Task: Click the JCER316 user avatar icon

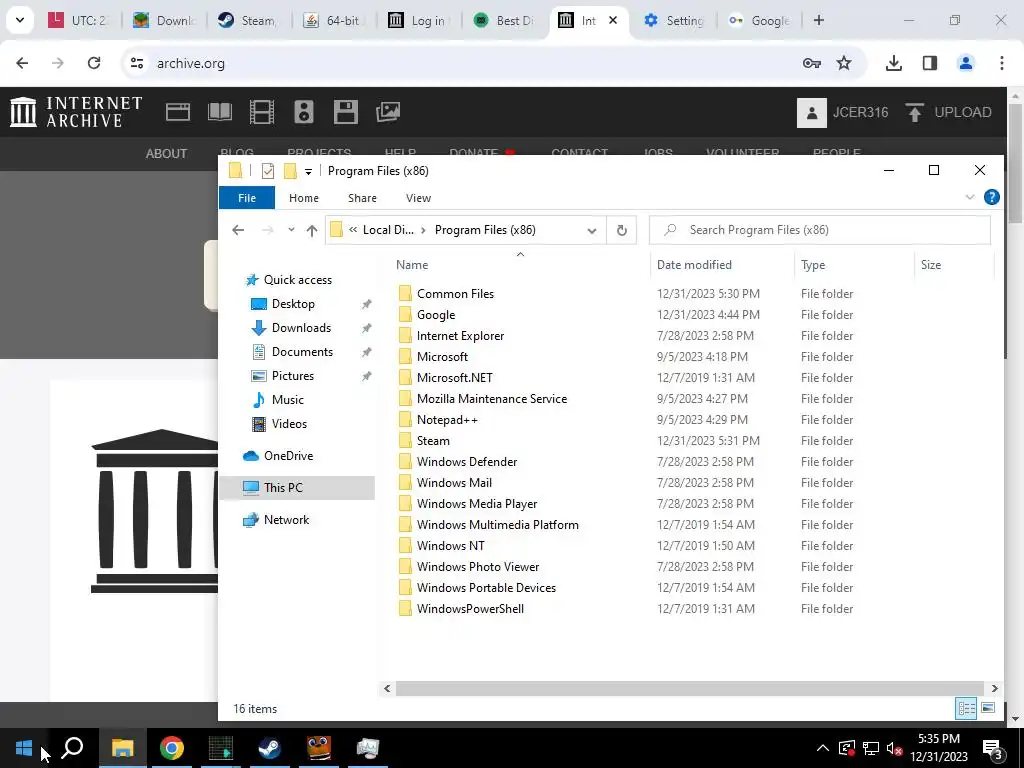Action: tap(812, 112)
